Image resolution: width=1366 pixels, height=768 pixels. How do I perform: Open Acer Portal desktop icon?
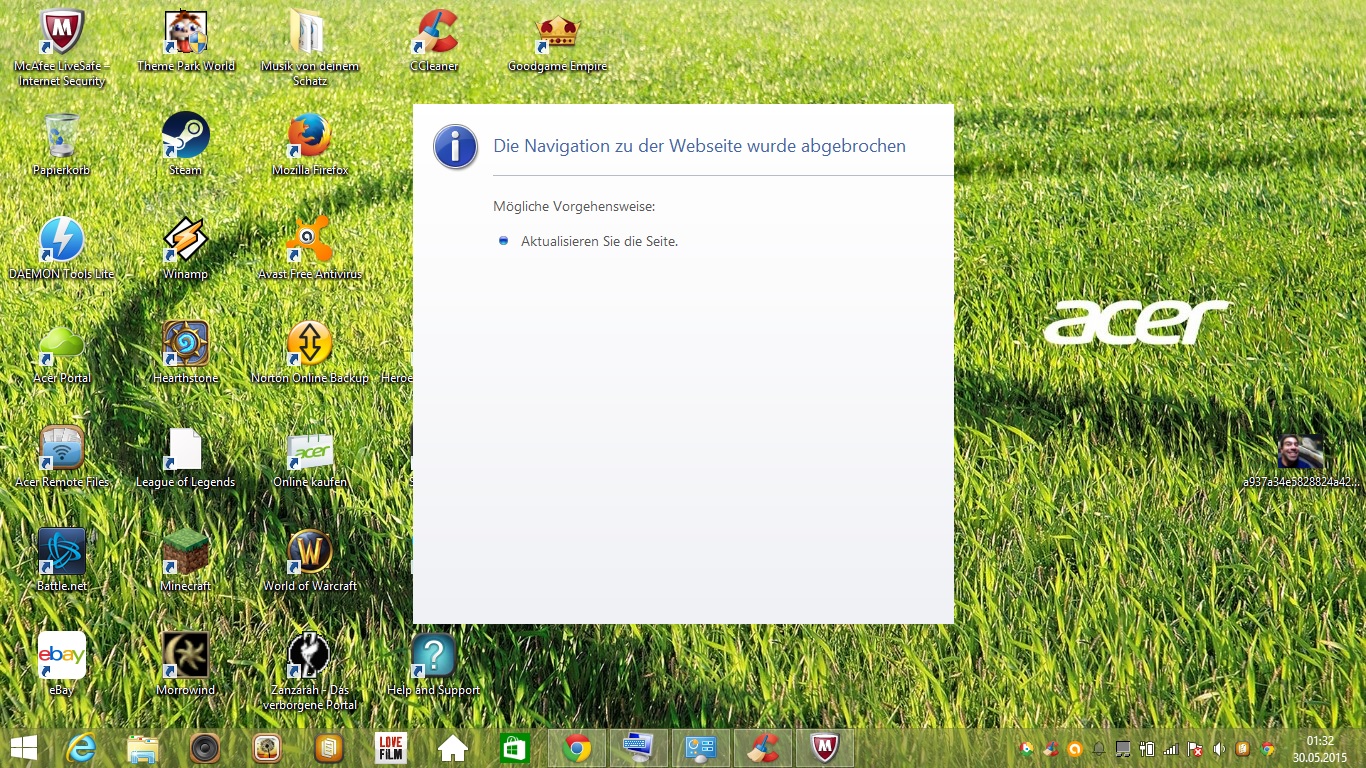tap(62, 353)
